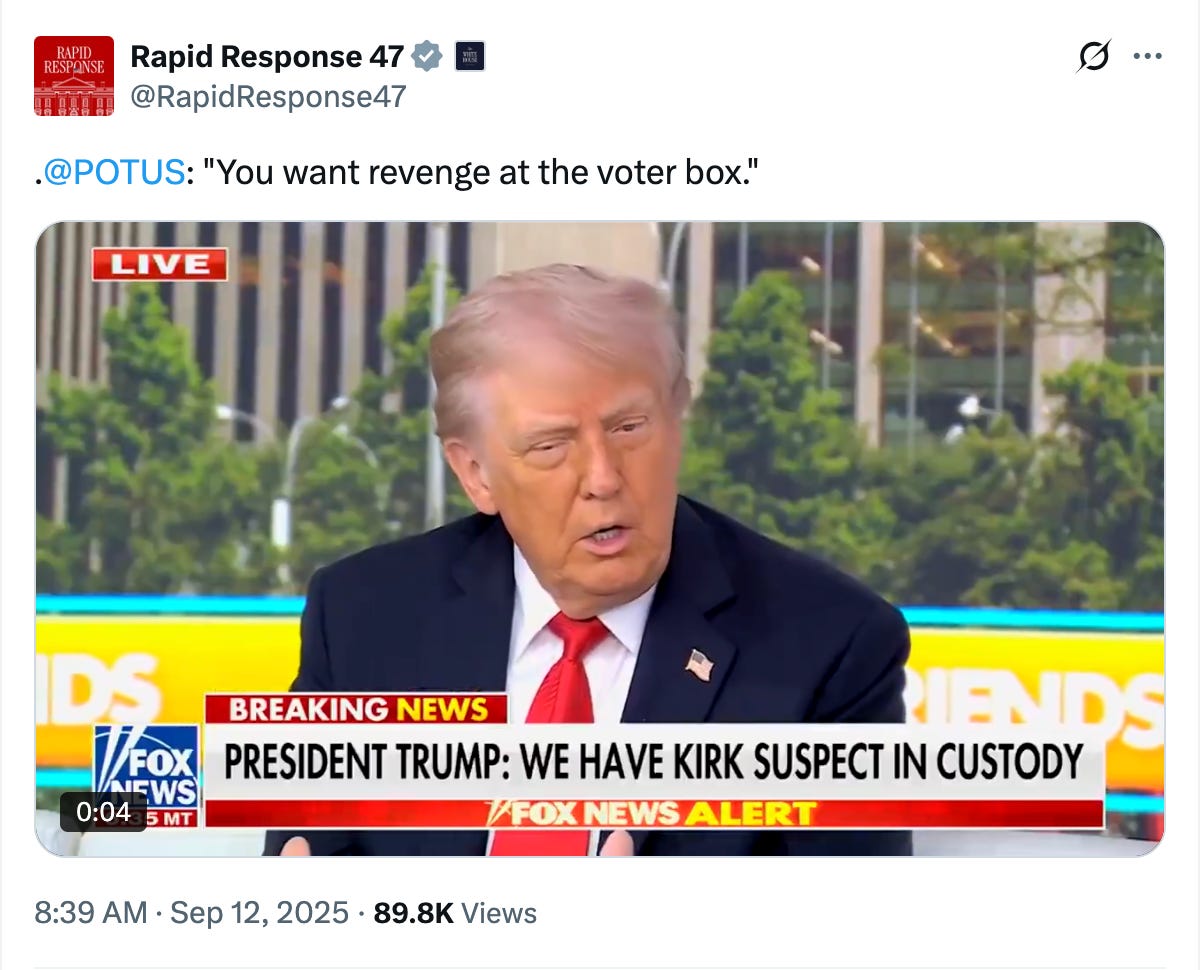1204x970 pixels.
Task: Click the Sep 12, 2025 date
Action: 260,913
